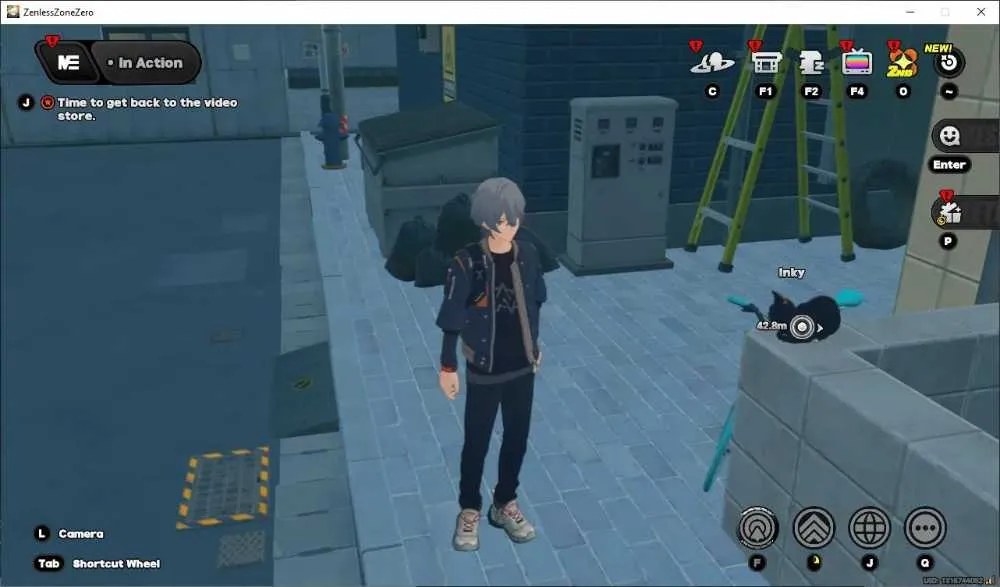This screenshot has height=587, width=1000.
Task: Click the 42.8m tracking target marker
Action: pos(802,327)
